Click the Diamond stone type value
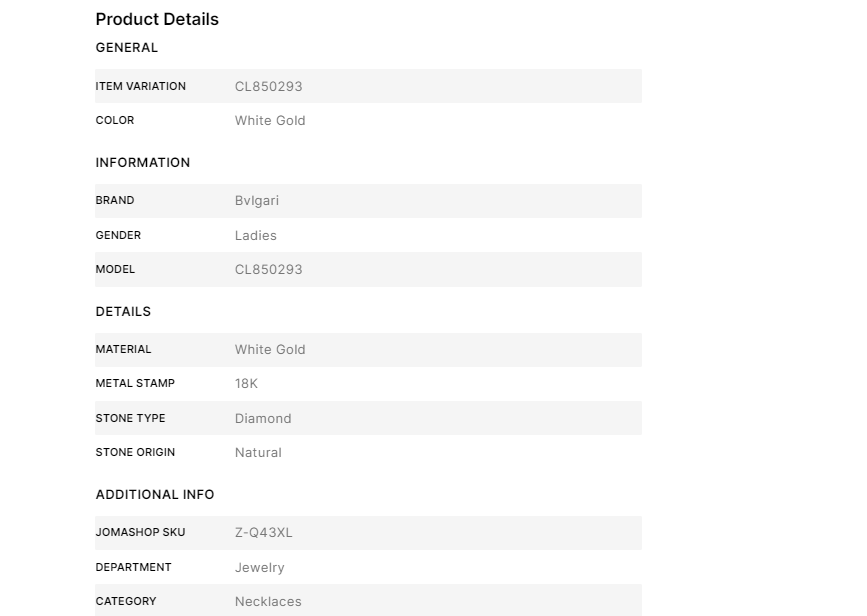This screenshot has height=616, width=867. (x=263, y=419)
